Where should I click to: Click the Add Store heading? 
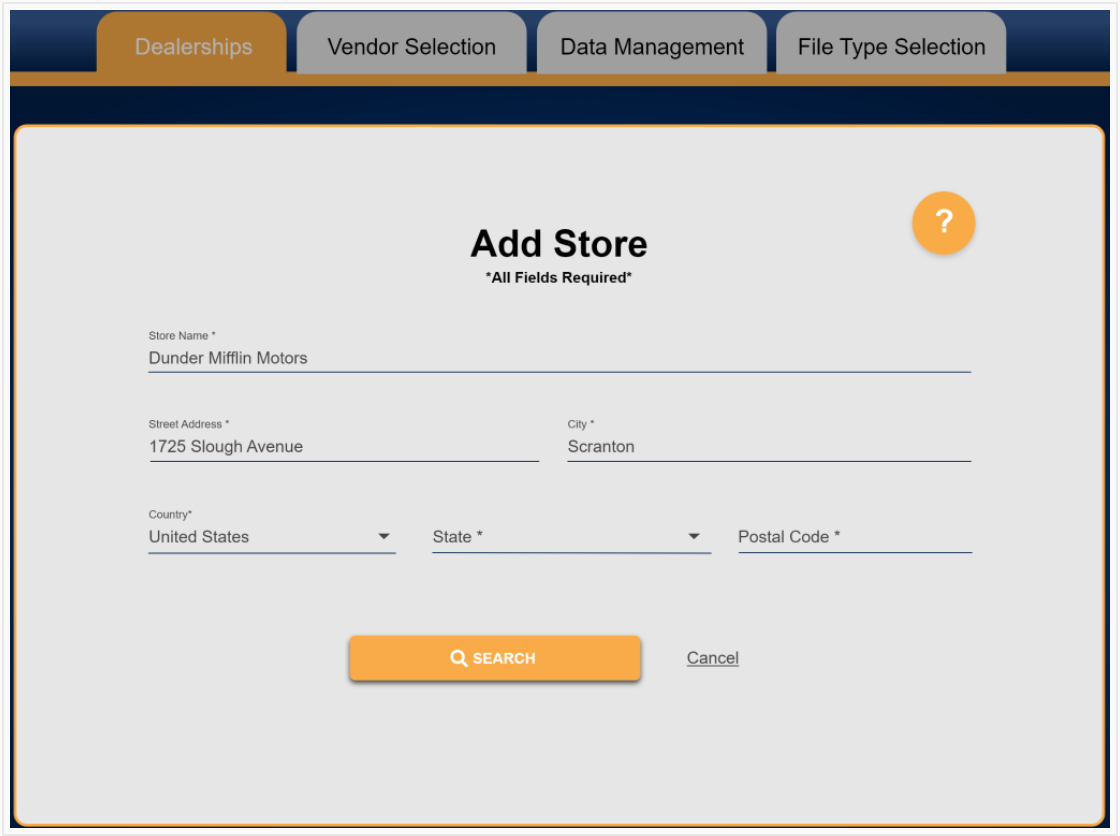(559, 244)
